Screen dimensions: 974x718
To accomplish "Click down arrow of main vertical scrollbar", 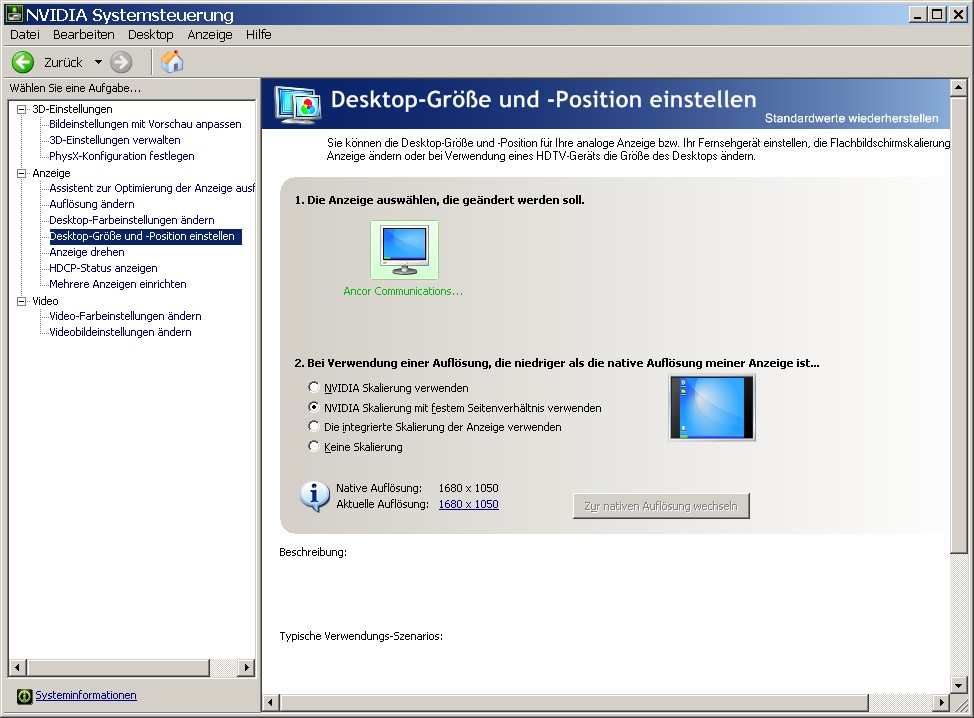I will click(958, 686).
